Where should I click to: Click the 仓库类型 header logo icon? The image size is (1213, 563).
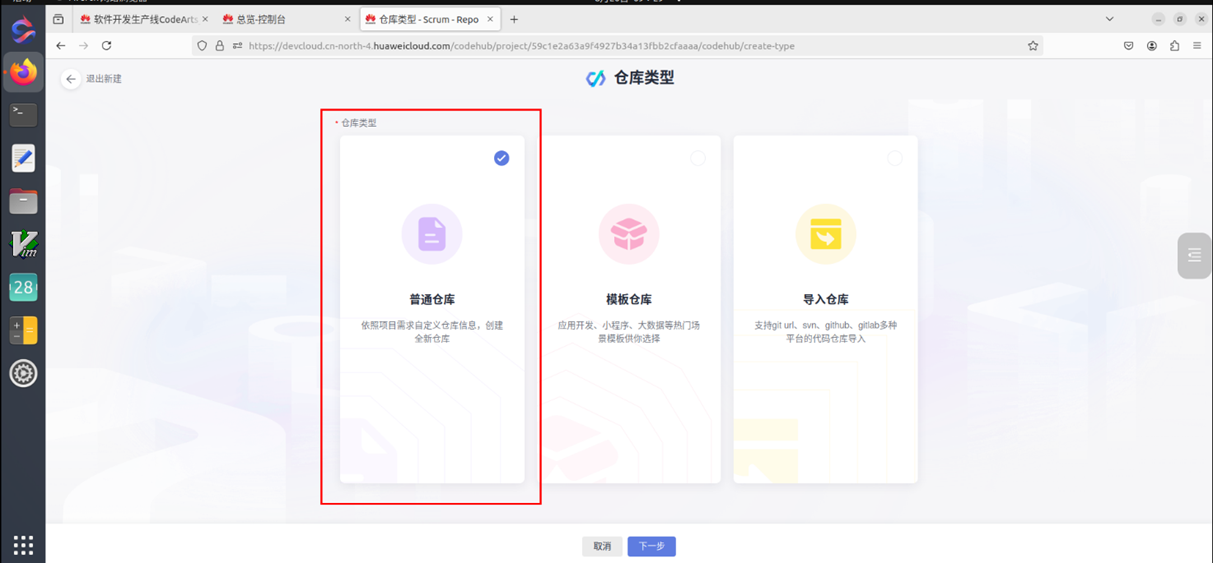[x=596, y=78]
